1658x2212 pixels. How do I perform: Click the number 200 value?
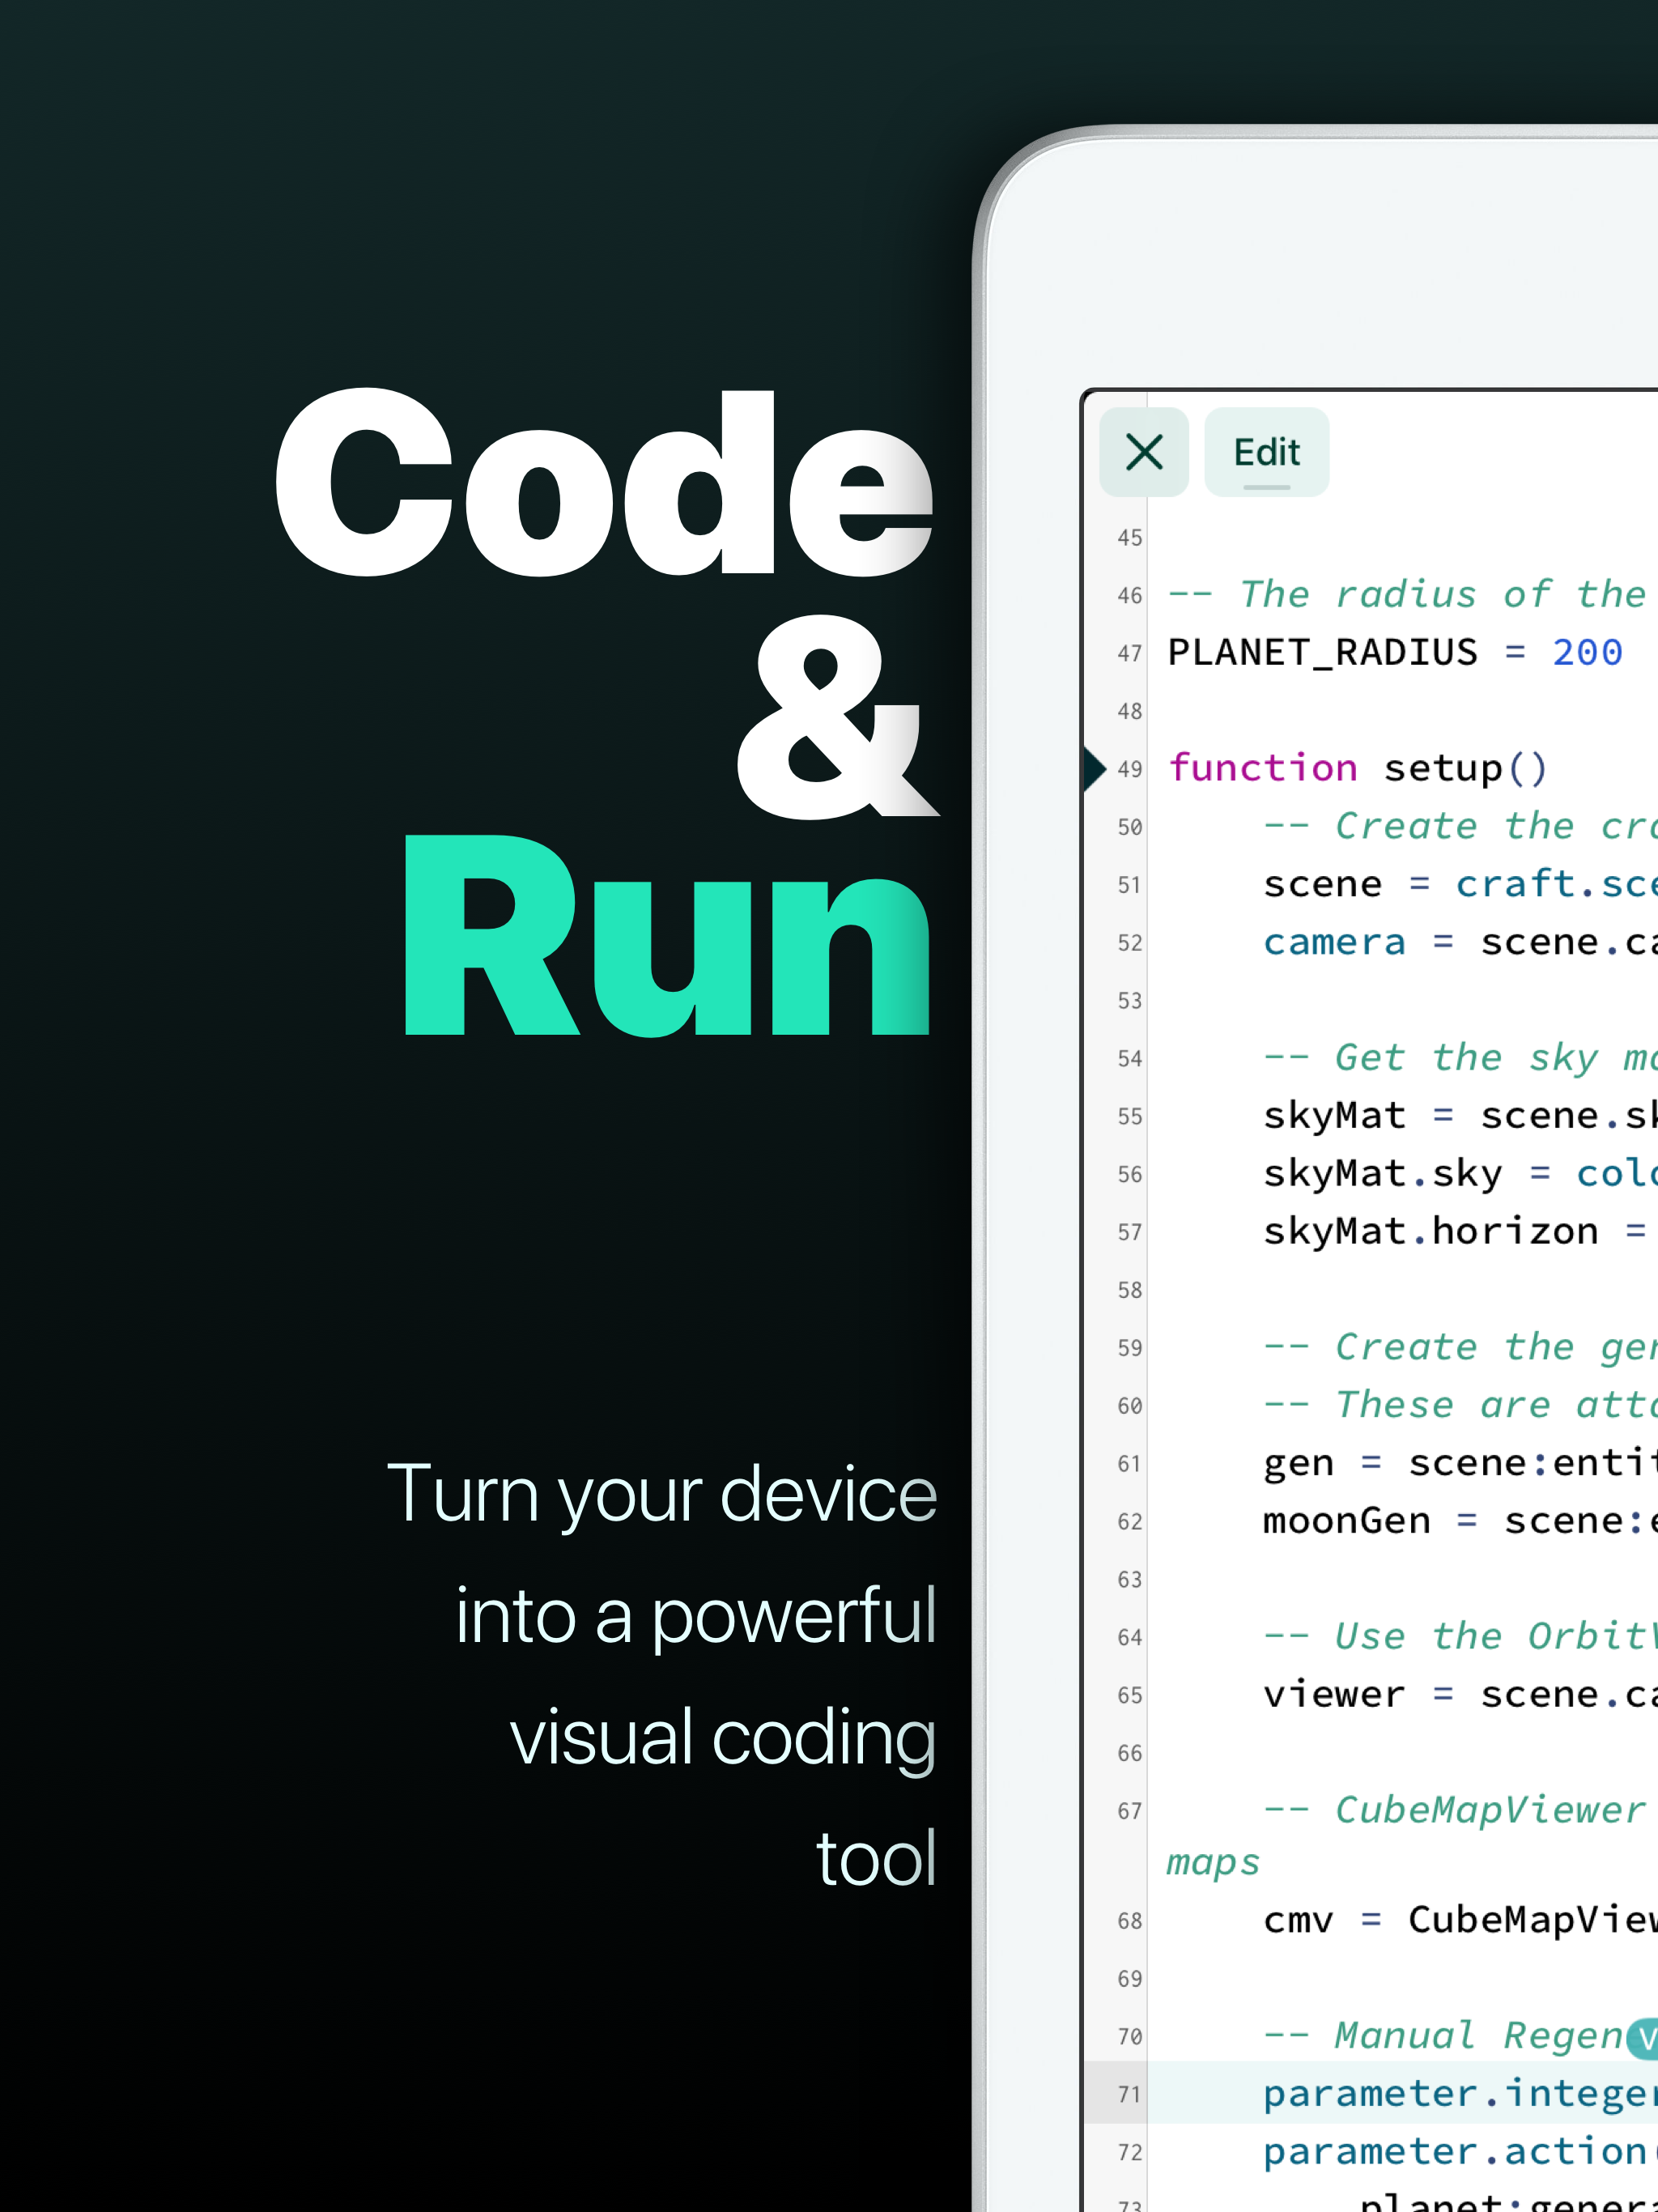coord(1586,653)
